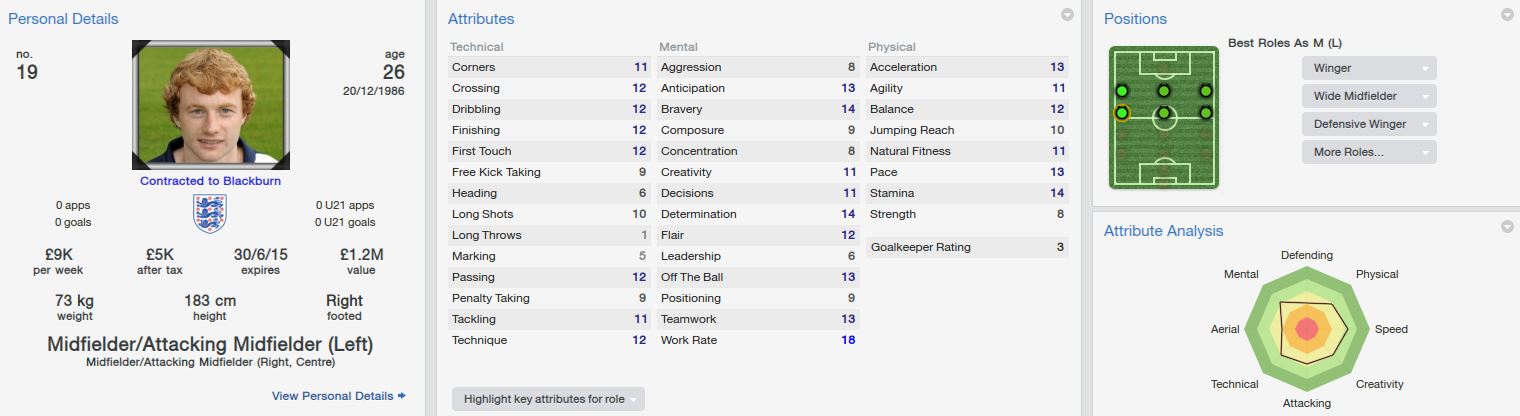Expand the Wide Midfielder role dropdown
The height and width of the screenshot is (416, 1520).
tap(1369, 96)
